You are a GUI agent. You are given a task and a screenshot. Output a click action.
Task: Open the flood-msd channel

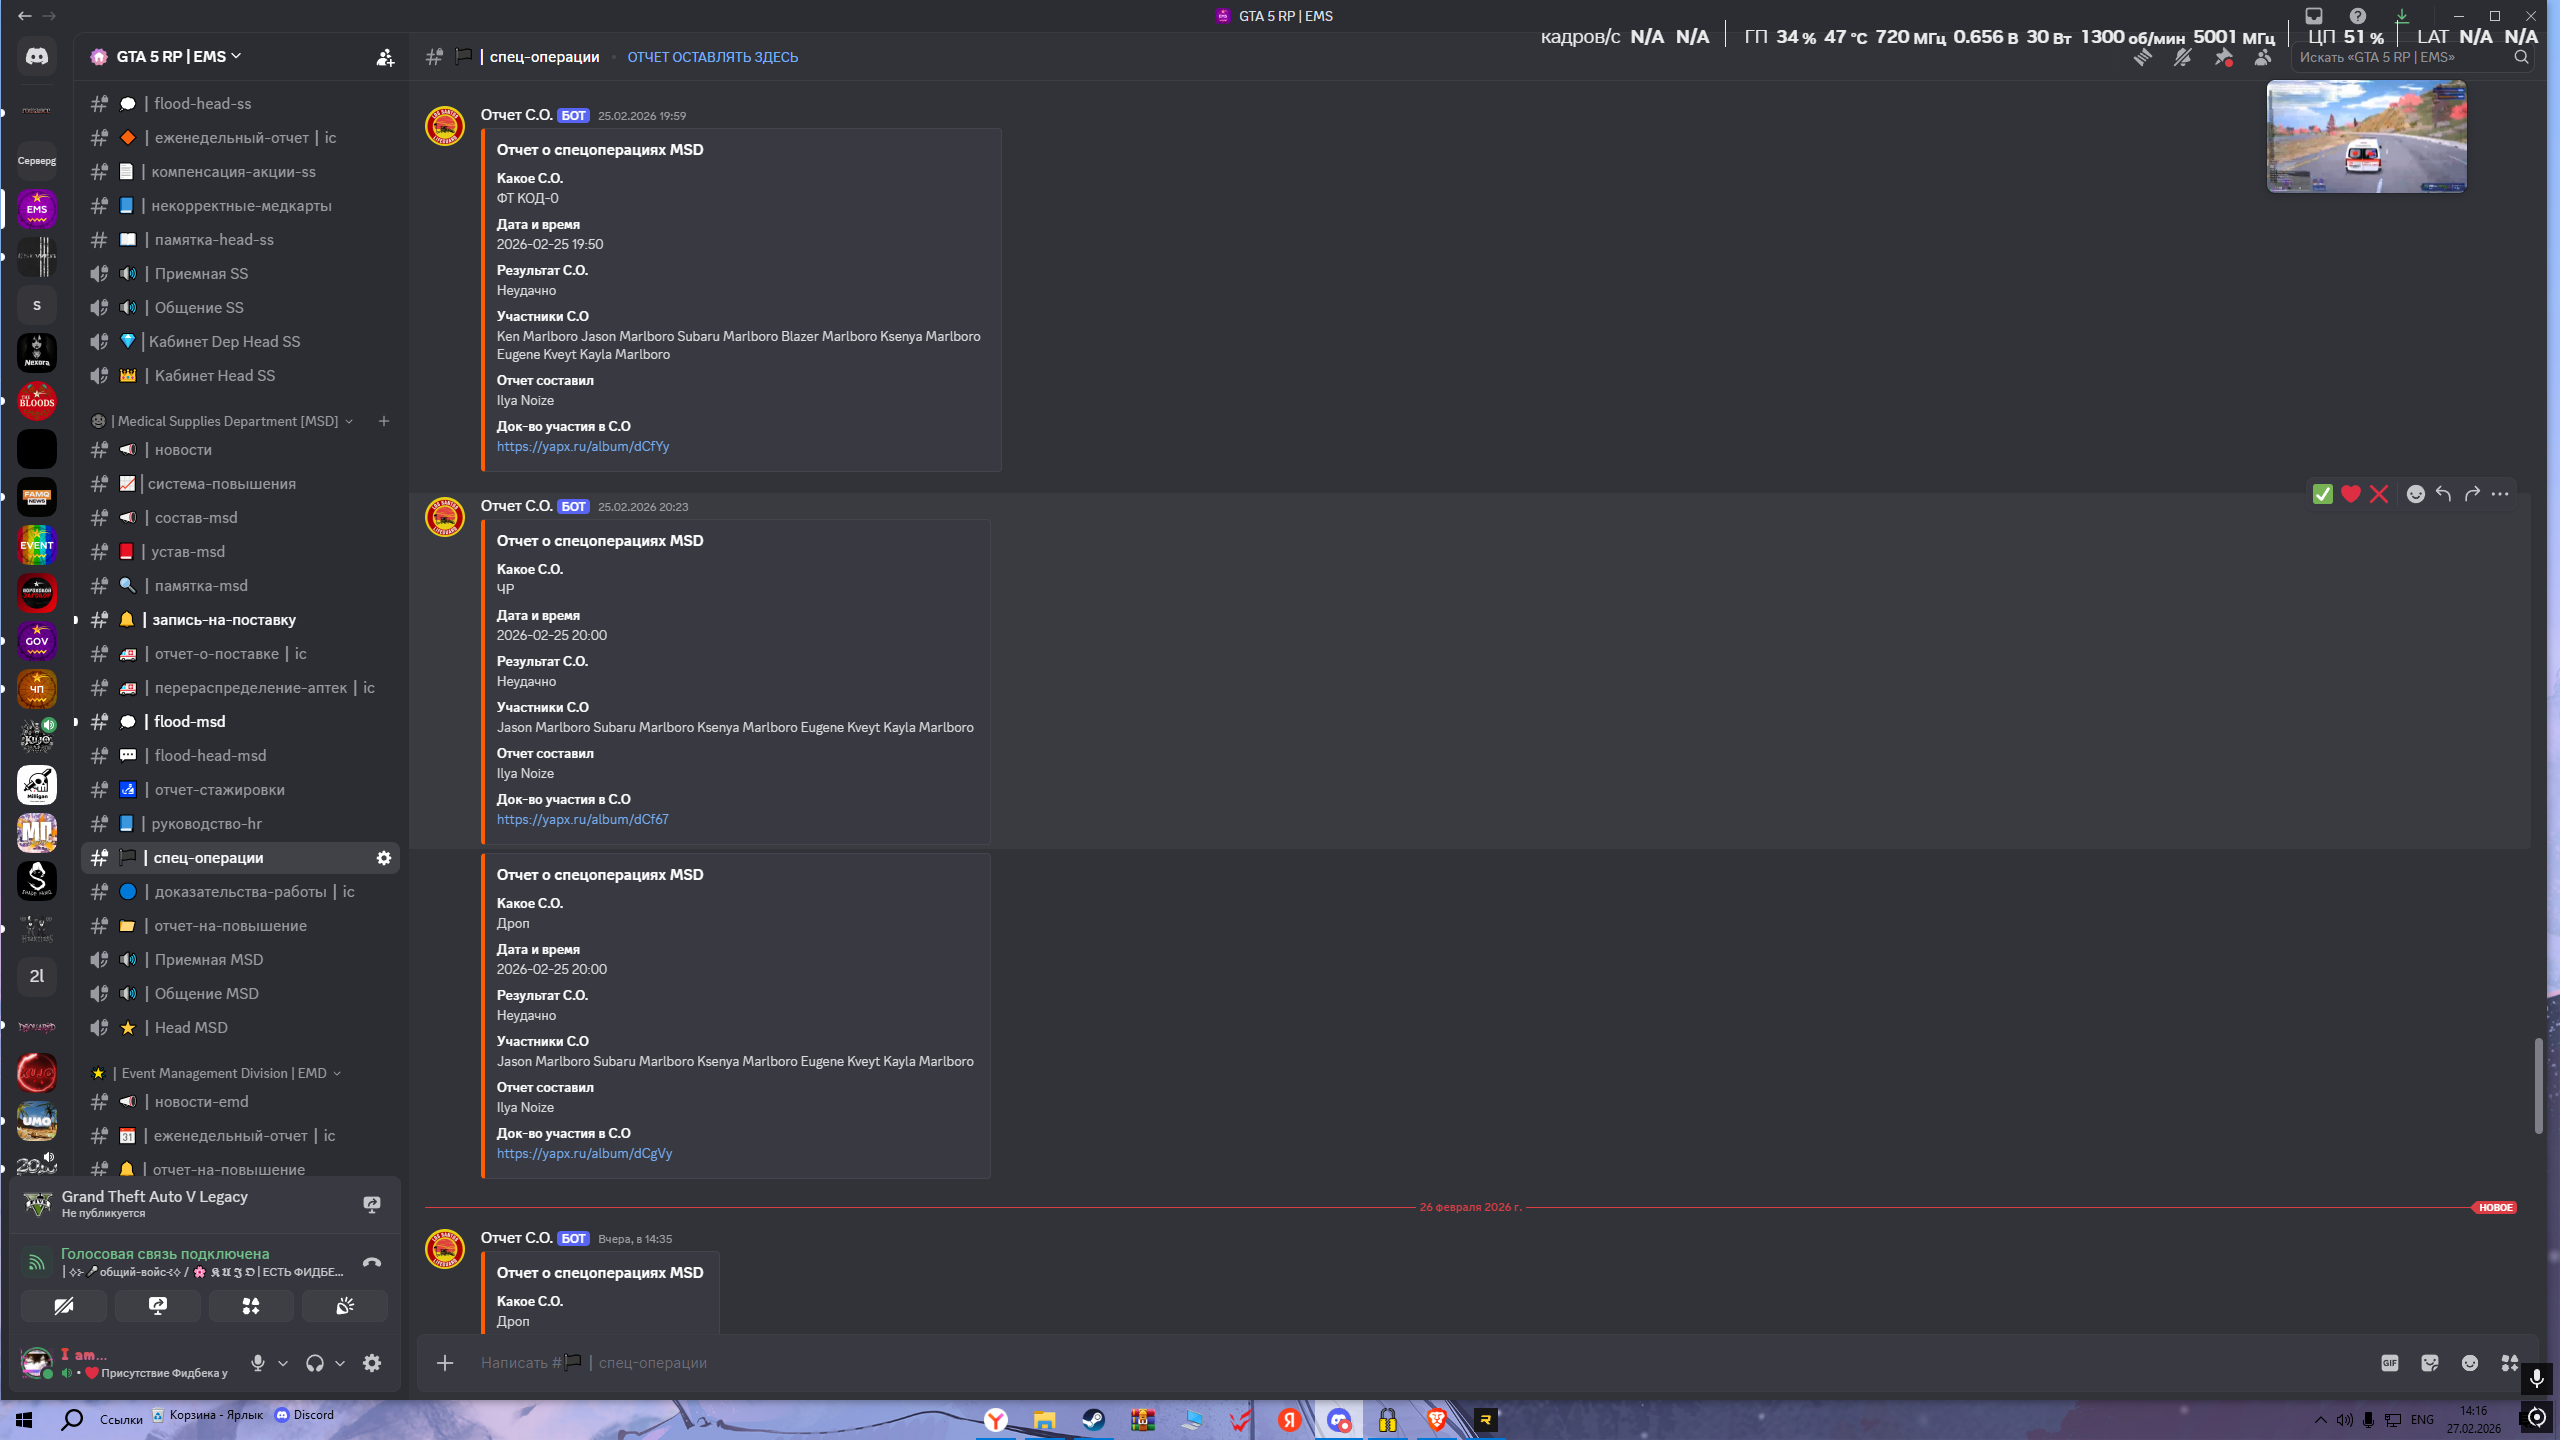click(x=190, y=722)
